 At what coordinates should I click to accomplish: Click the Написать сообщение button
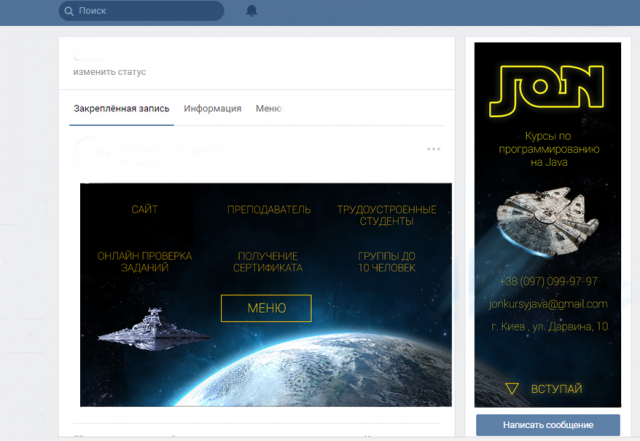[x=548, y=425]
